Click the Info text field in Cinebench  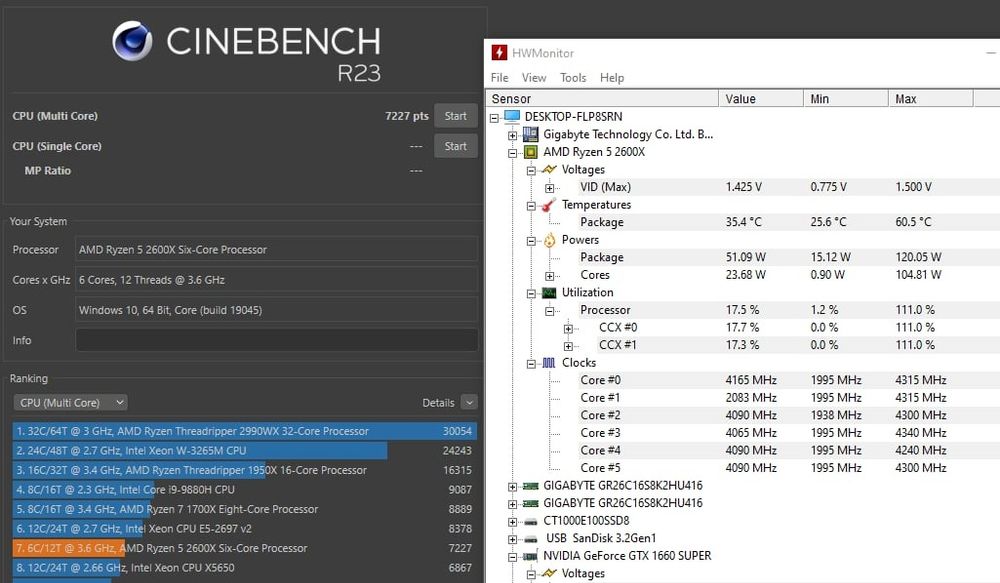point(277,340)
